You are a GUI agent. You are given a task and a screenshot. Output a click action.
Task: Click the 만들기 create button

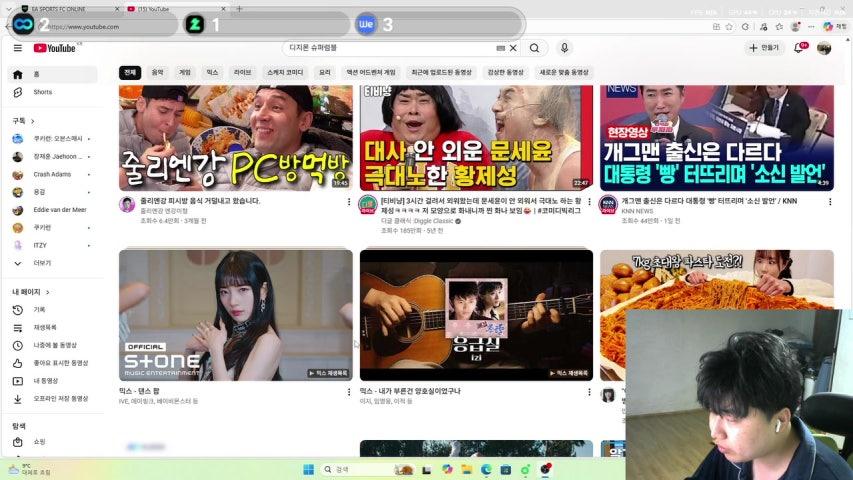click(x=764, y=48)
